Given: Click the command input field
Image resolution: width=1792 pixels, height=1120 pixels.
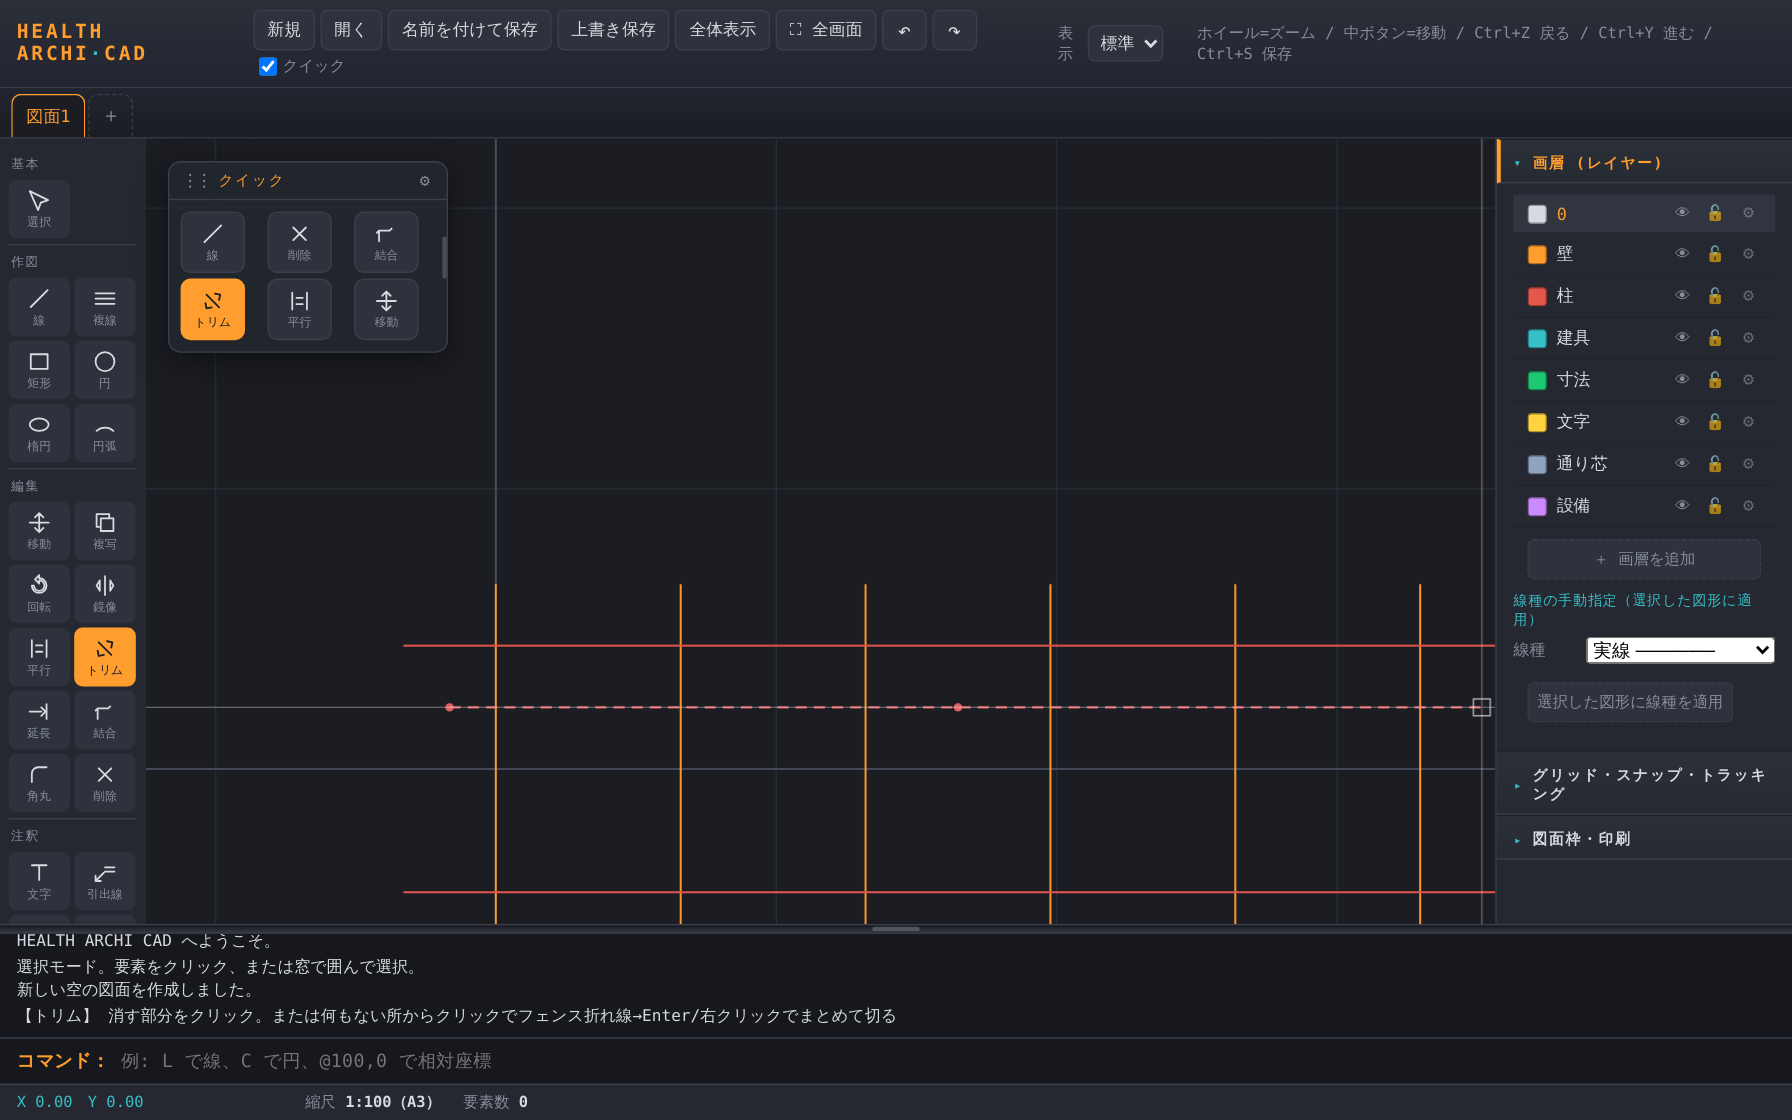Looking at the screenshot, I should point(950,1061).
